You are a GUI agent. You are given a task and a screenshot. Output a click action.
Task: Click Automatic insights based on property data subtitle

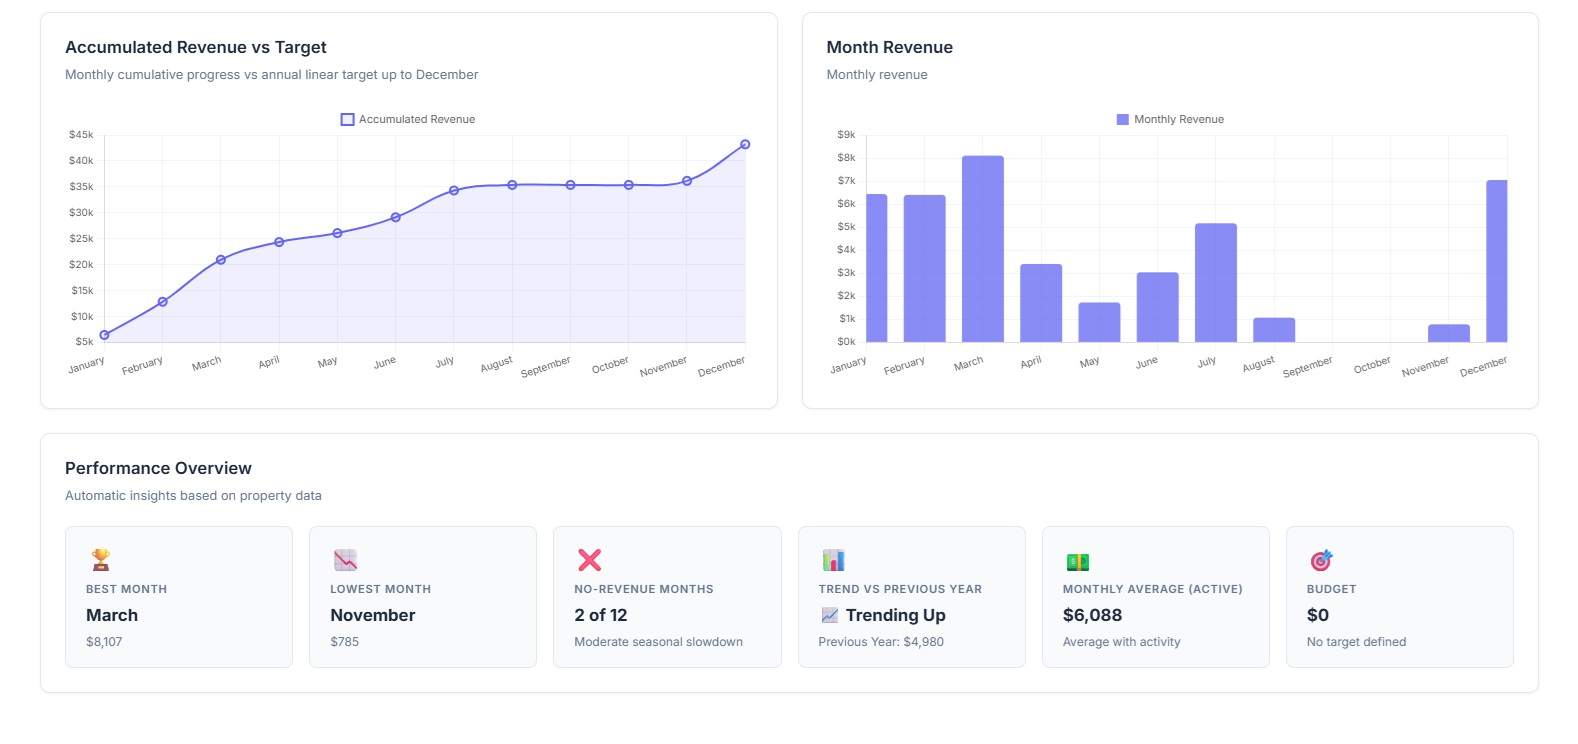[x=193, y=496]
